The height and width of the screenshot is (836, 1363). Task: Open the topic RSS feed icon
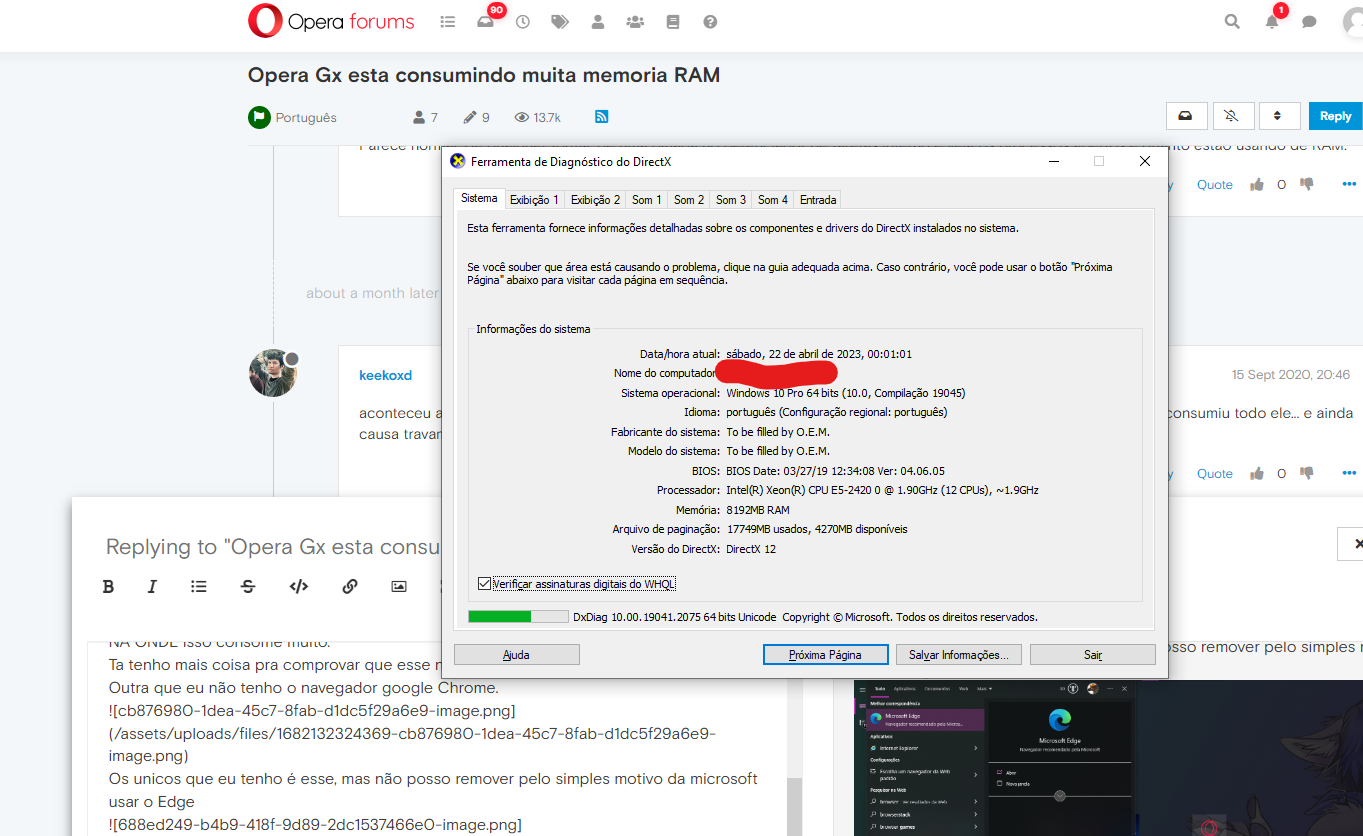click(x=602, y=117)
